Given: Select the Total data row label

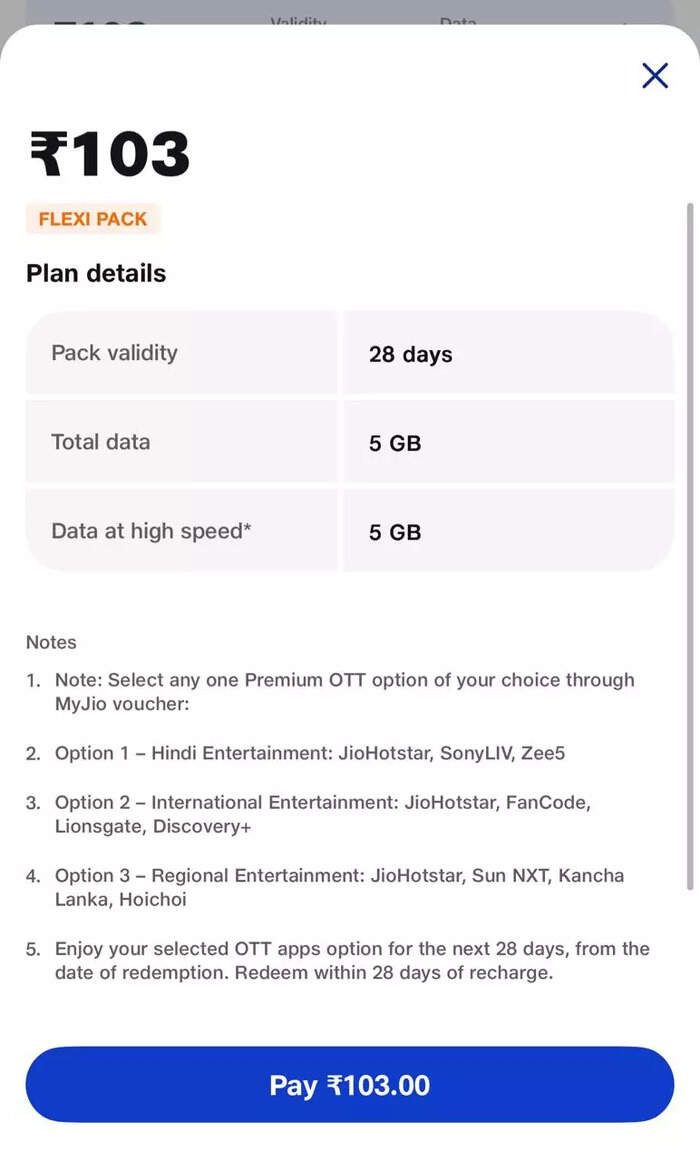Looking at the screenshot, I should click(100, 442).
